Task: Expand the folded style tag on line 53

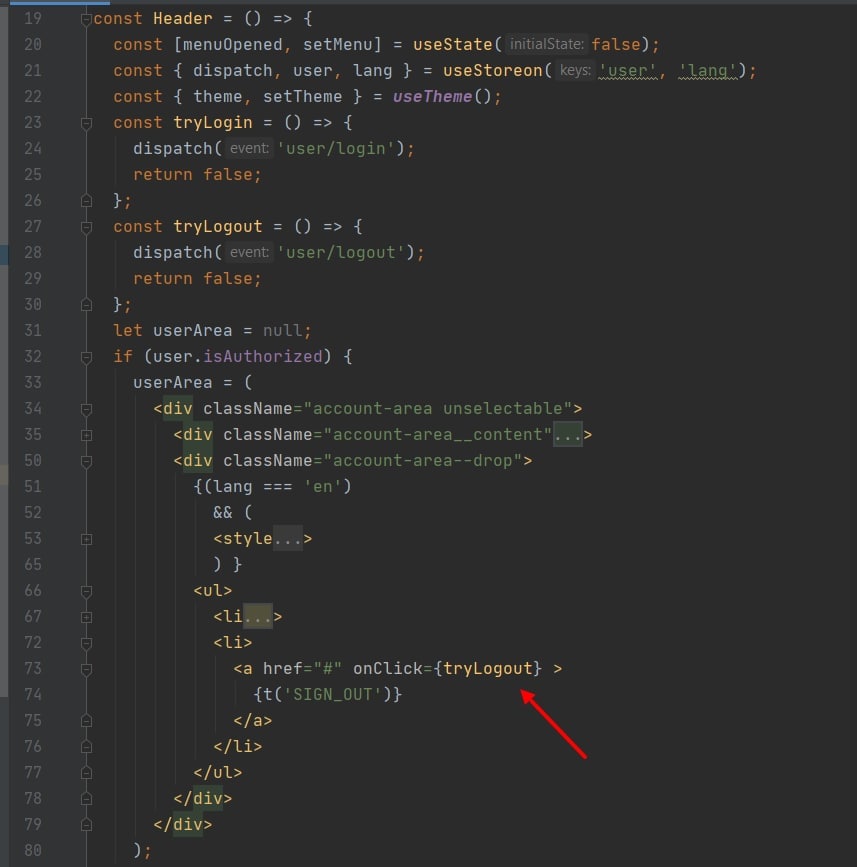Action: click(x=86, y=539)
